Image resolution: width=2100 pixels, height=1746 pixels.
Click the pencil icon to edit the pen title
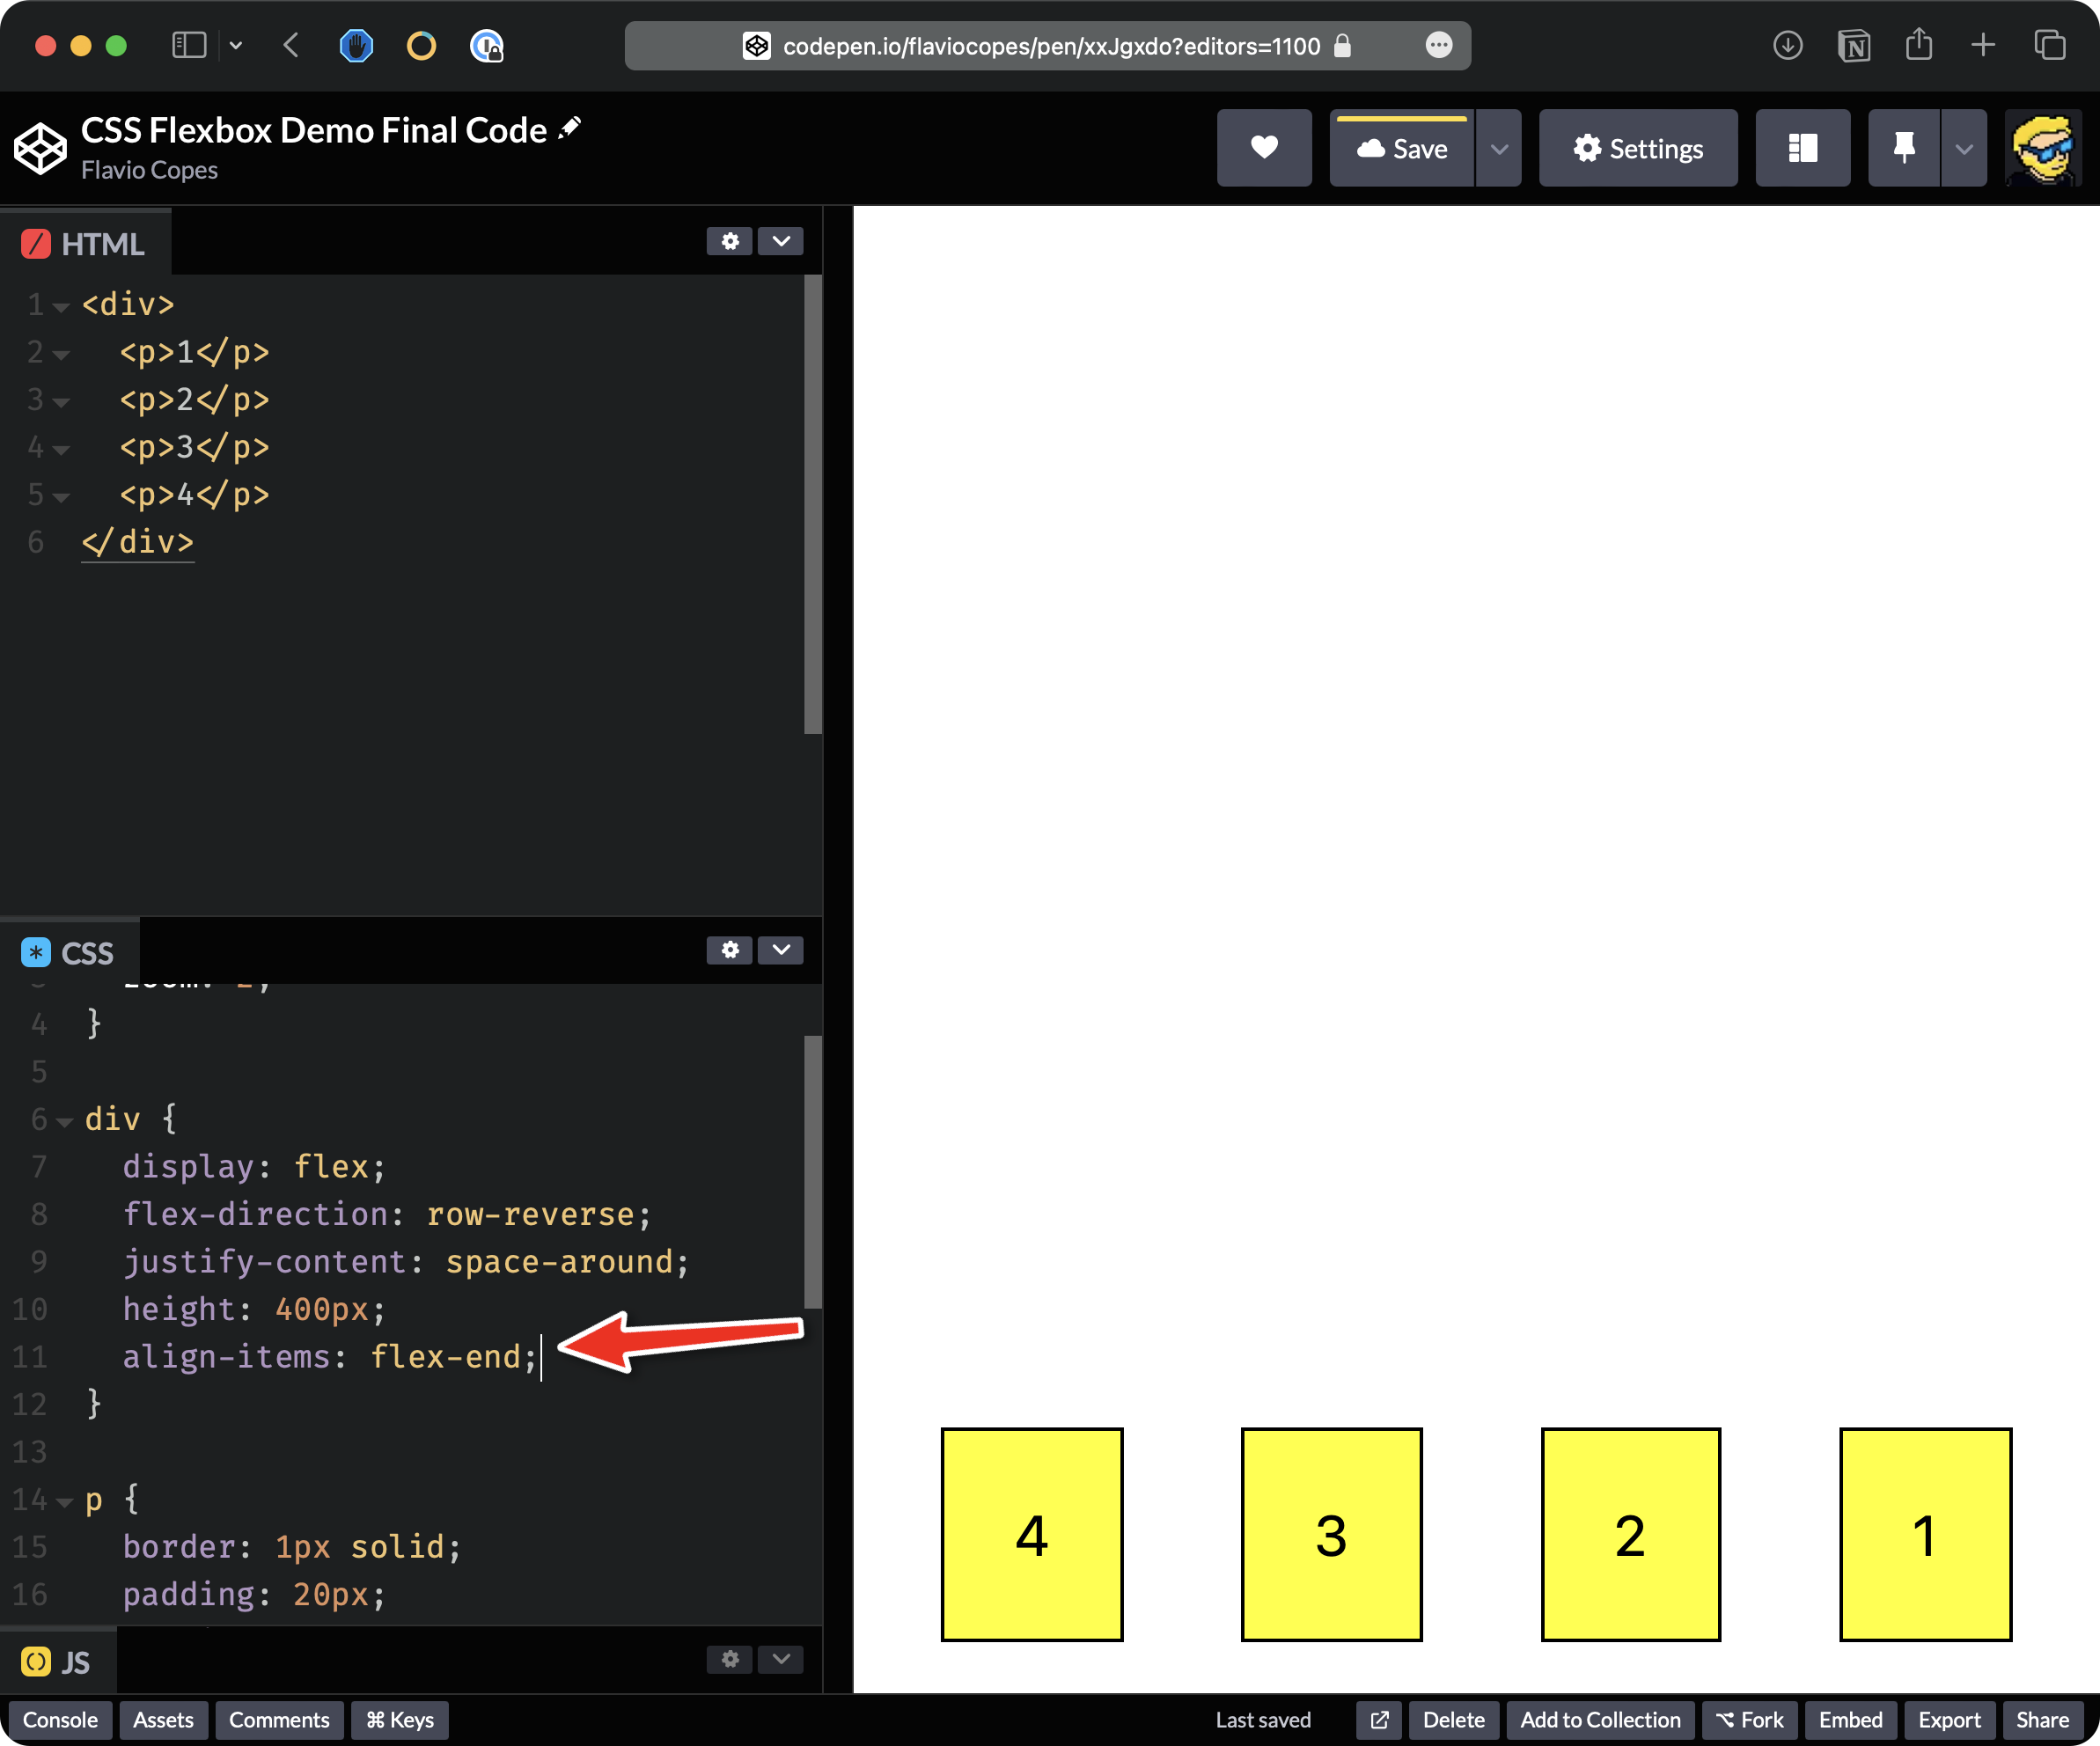coord(570,128)
